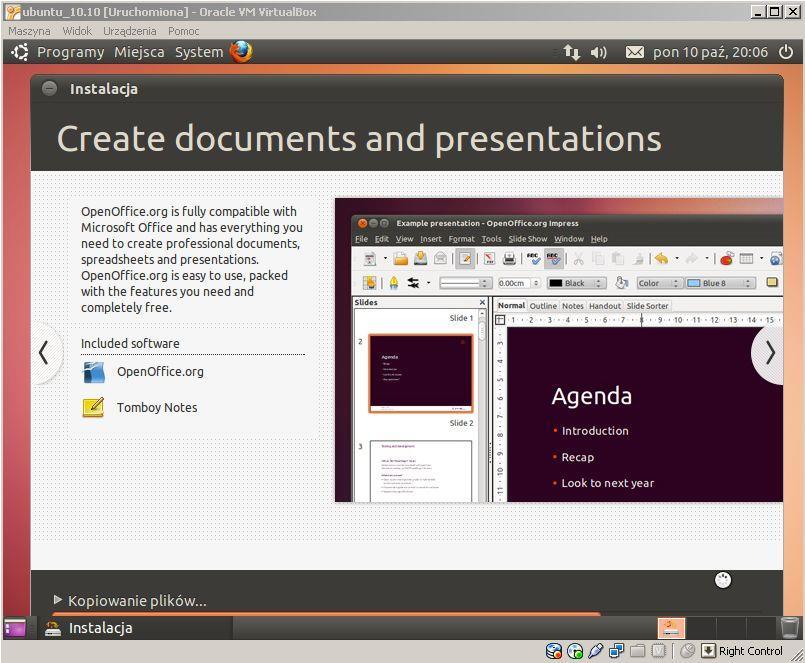Click the printer icon in the Impress toolbar
Image resolution: width=805 pixels, height=663 pixels.
coord(509,258)
